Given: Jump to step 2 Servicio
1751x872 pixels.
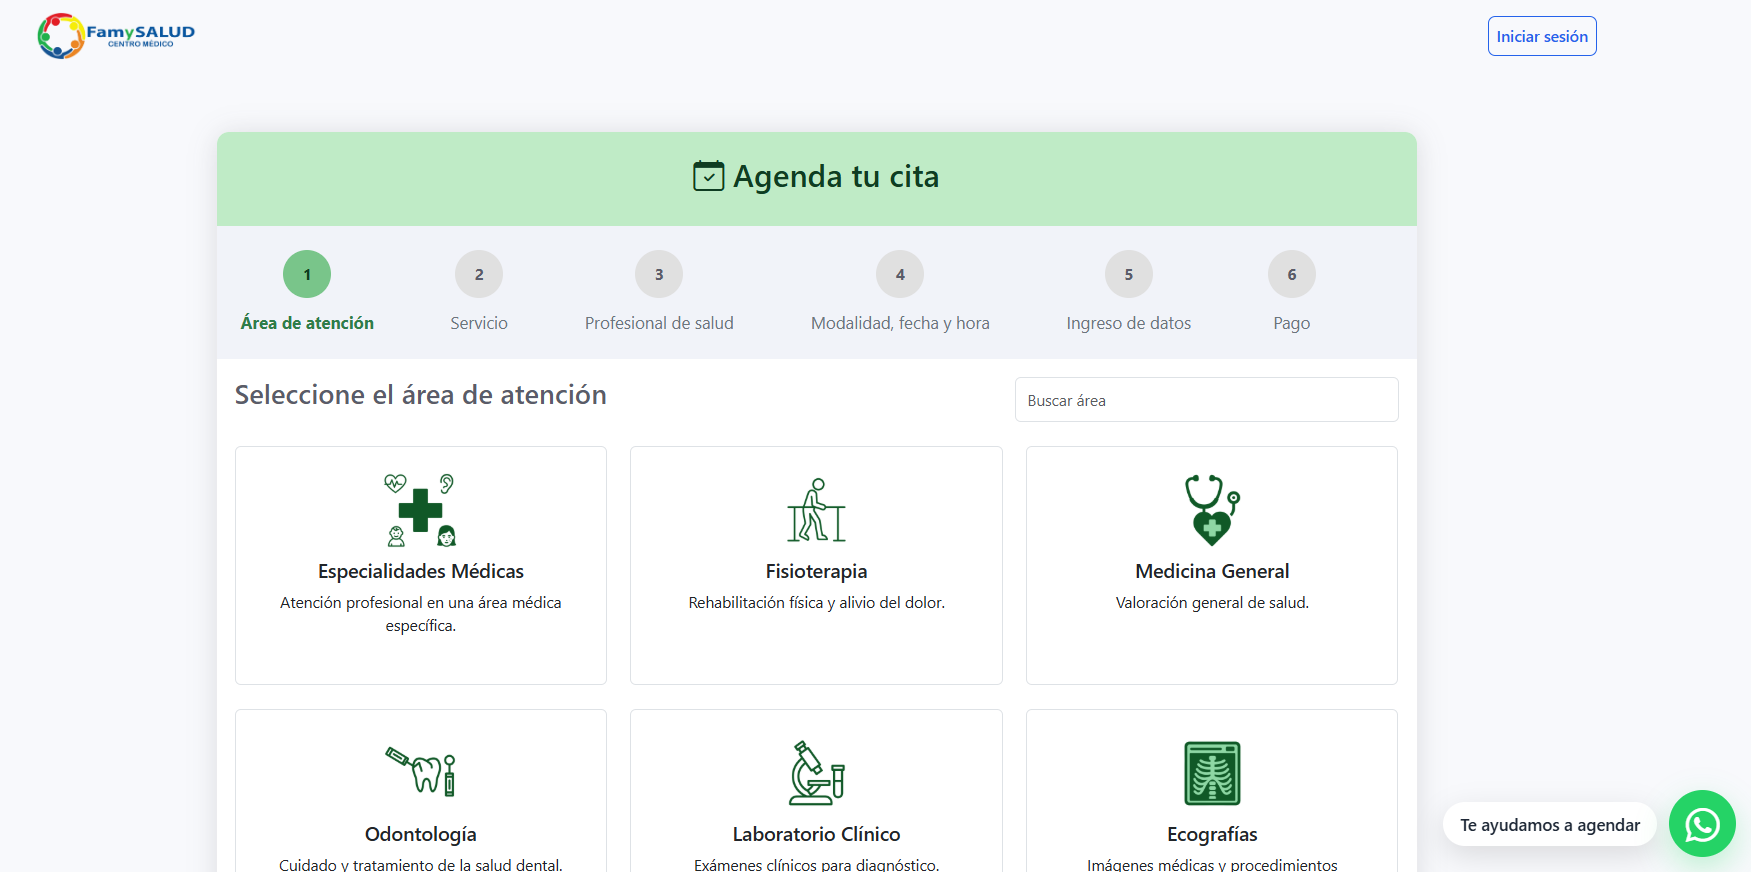Looking at the screenshot, I should tap(479, 274).
